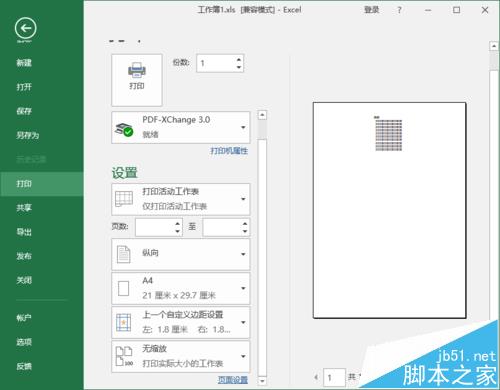Click the large 打印 printer button
The height and width of the screenshot is (390, 500).
tap(137, 80)
